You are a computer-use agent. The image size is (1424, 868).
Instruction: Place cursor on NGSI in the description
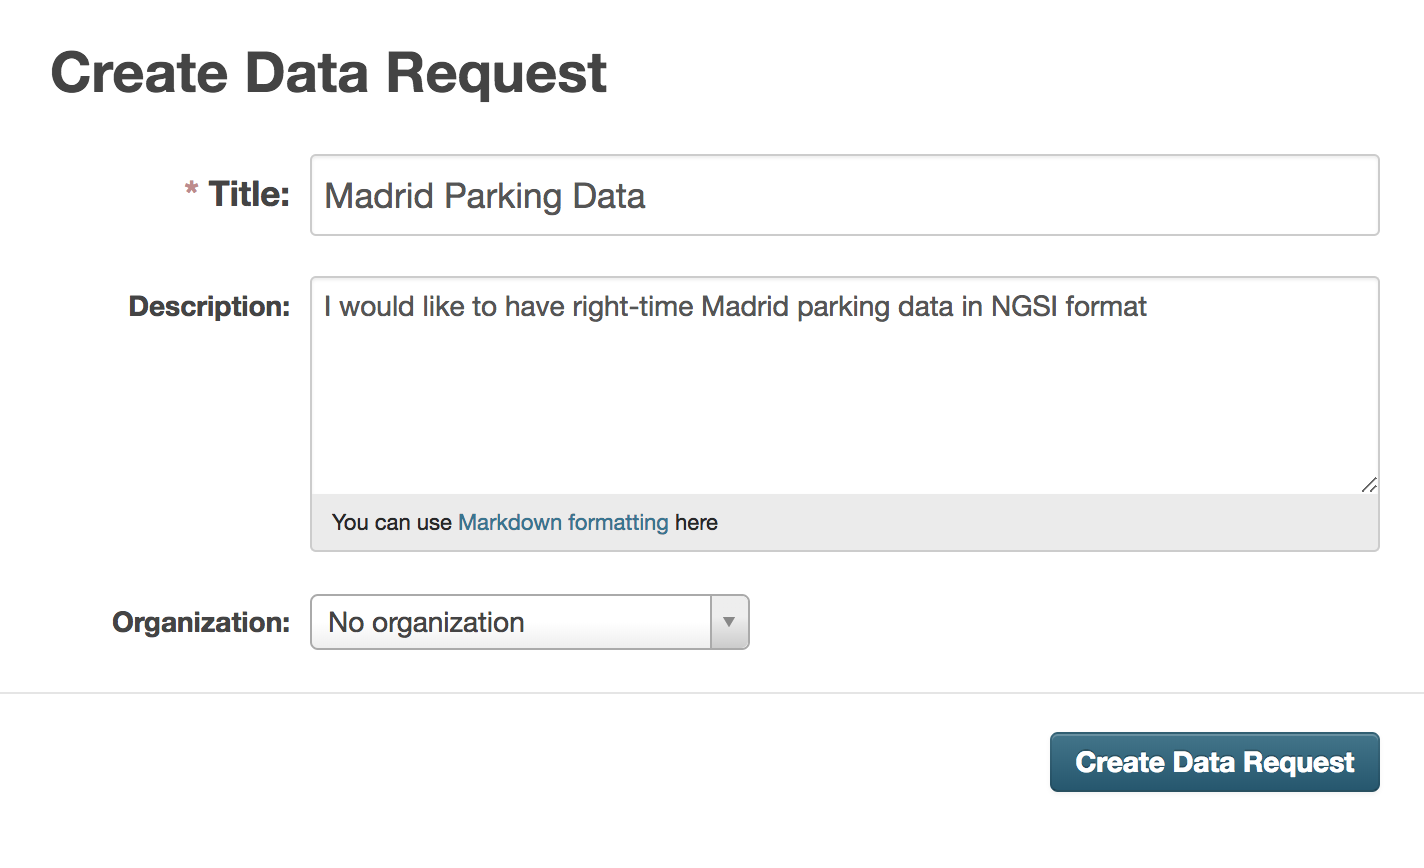coord(1023,306)
